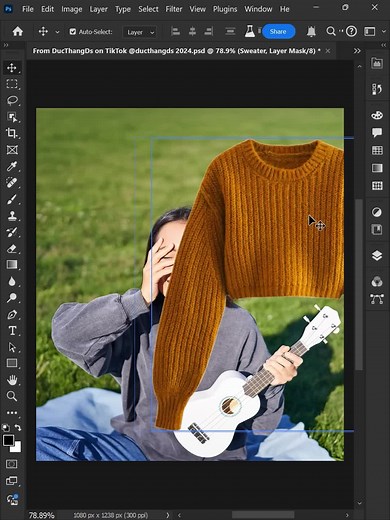Select the Eraser tool
Screen dimensions: 390x520
click(x=12, y=248)
